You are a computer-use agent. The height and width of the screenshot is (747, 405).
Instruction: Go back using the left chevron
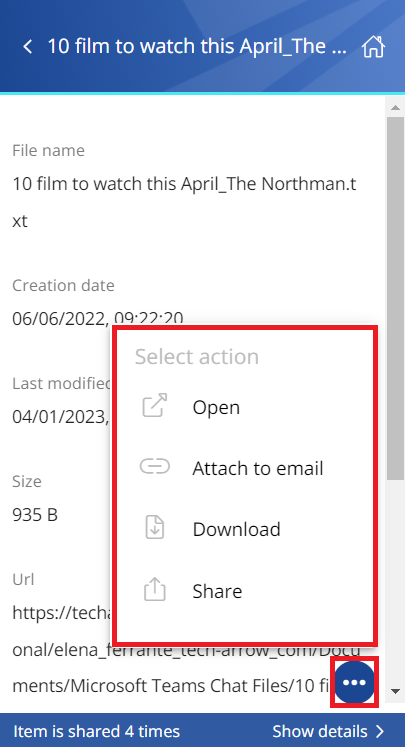pos(28,47)
